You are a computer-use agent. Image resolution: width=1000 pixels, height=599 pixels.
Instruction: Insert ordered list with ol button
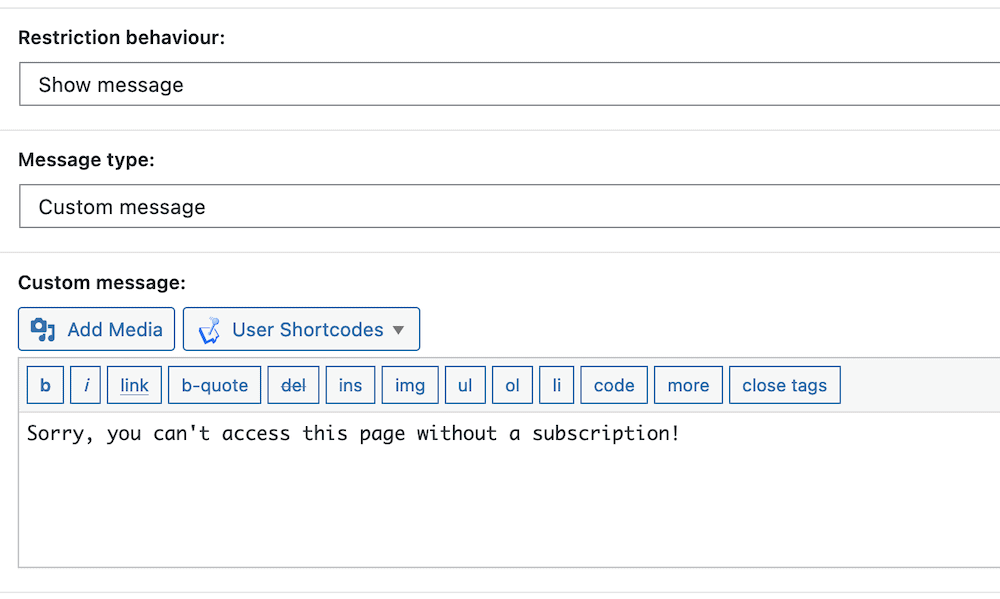512,385
